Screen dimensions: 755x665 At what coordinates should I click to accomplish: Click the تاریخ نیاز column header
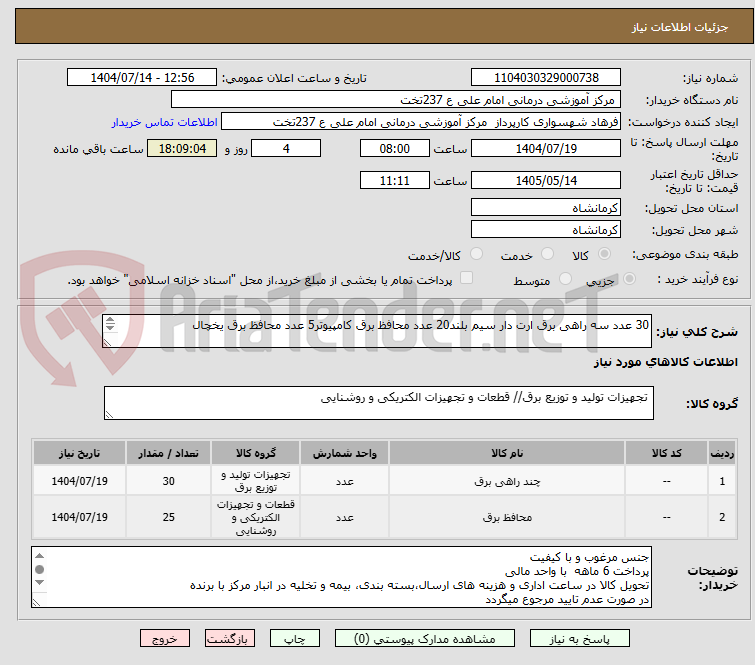point(79,453)
